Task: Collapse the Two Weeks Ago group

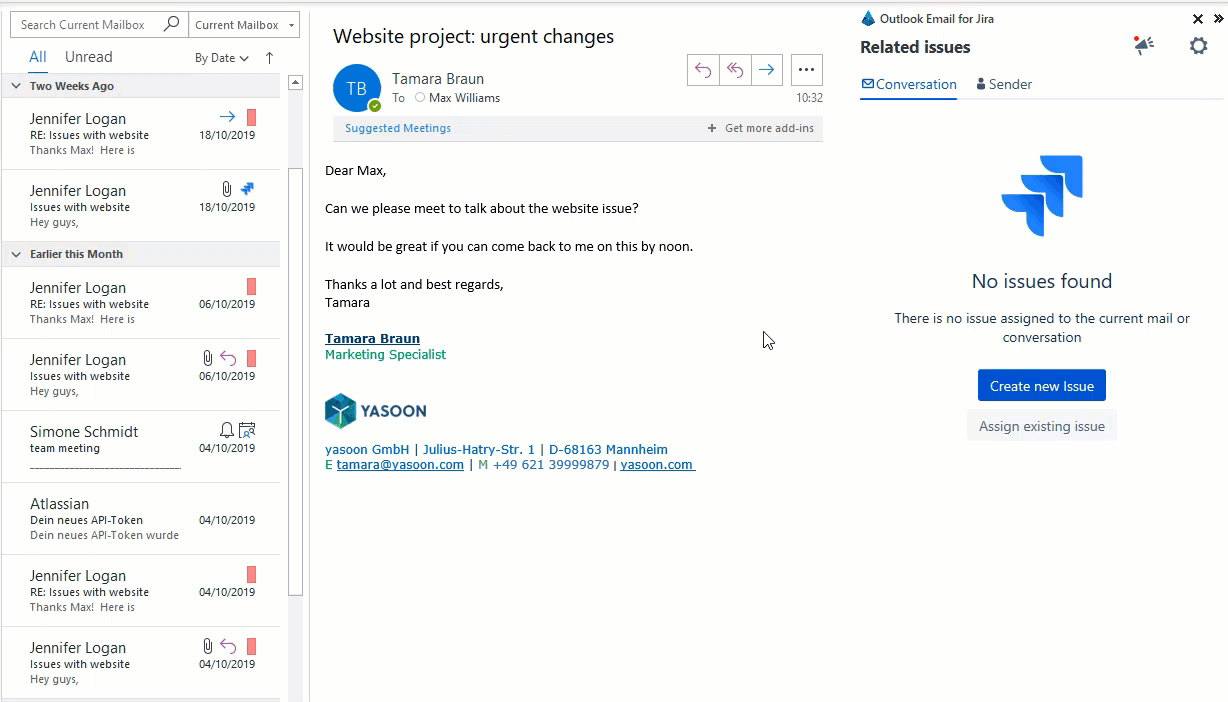Action: tap(16, 86)
